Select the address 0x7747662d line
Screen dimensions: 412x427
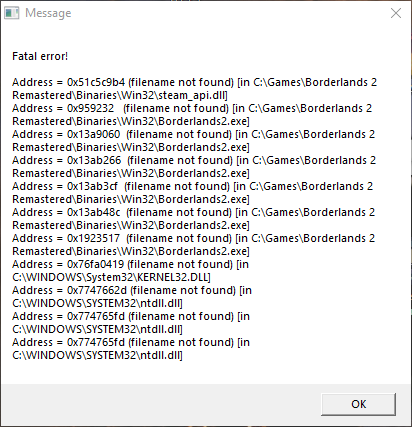coord(132,290)
